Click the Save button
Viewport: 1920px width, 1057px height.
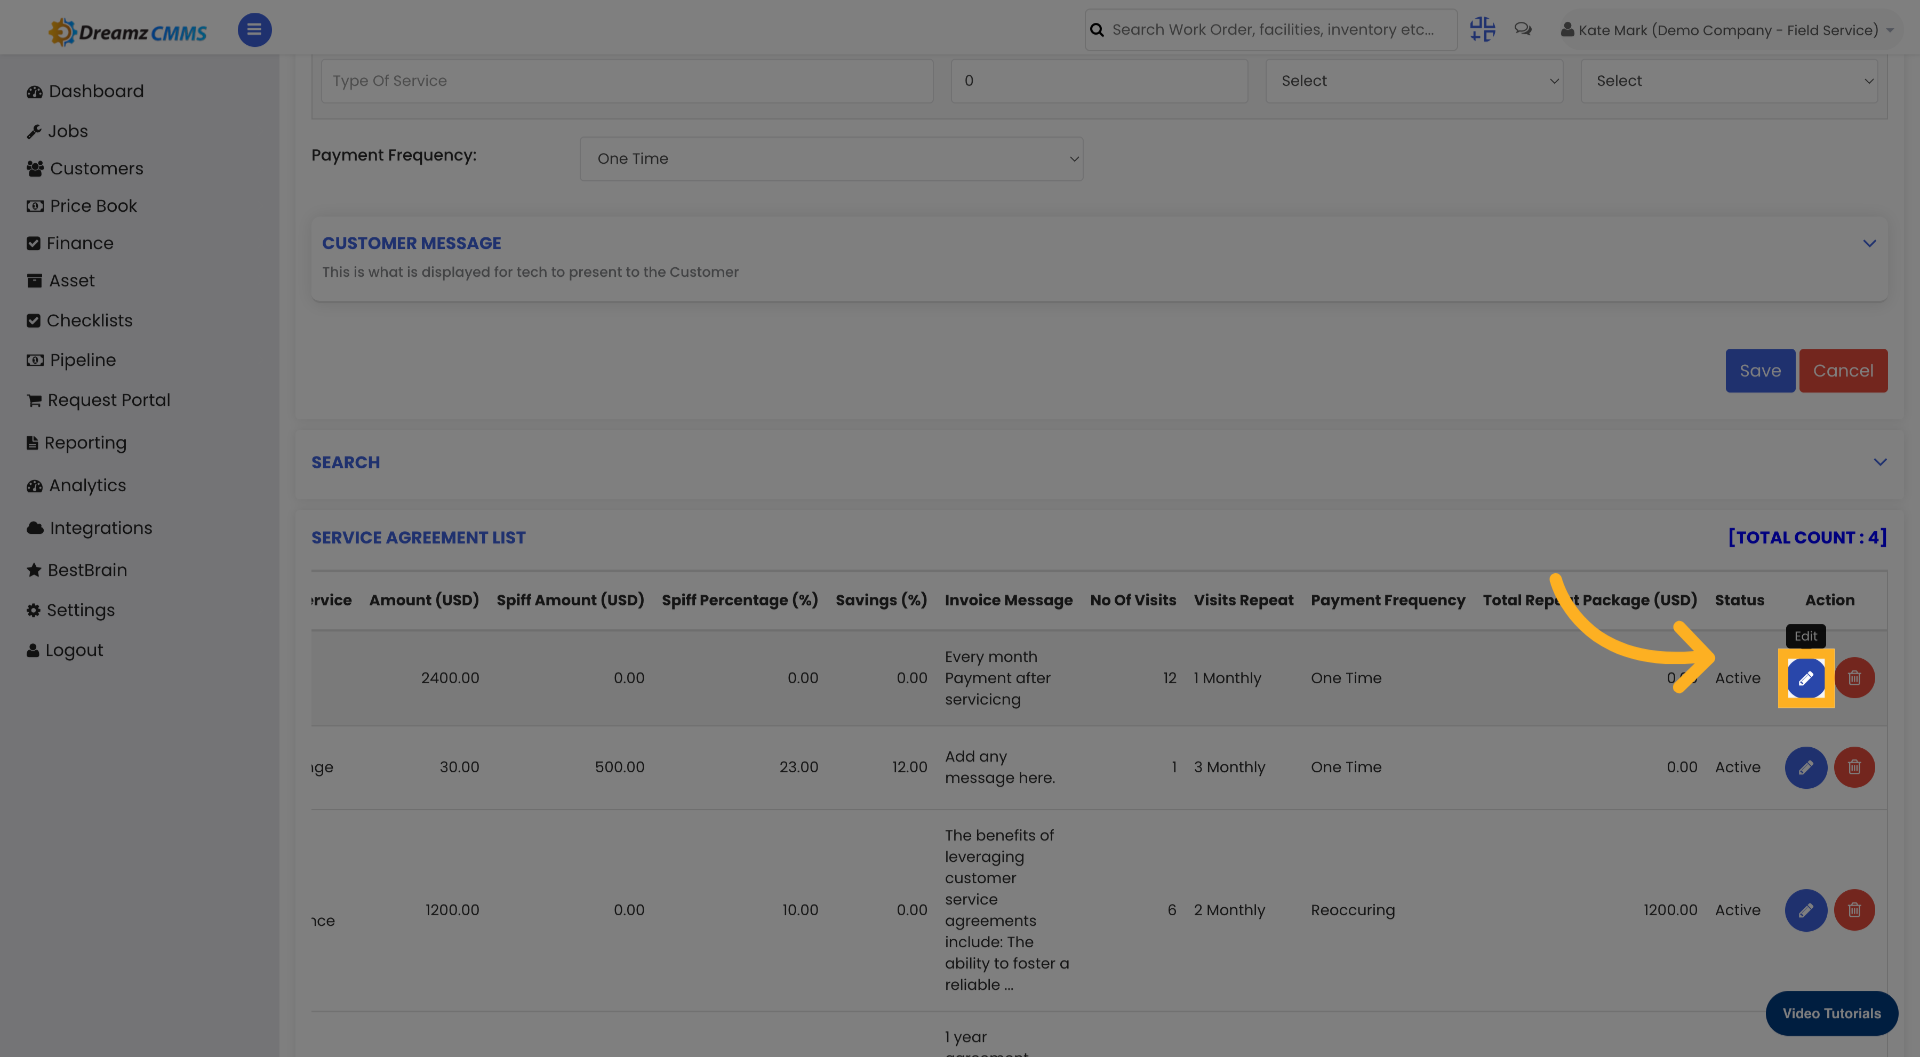tap(1760, 371)
